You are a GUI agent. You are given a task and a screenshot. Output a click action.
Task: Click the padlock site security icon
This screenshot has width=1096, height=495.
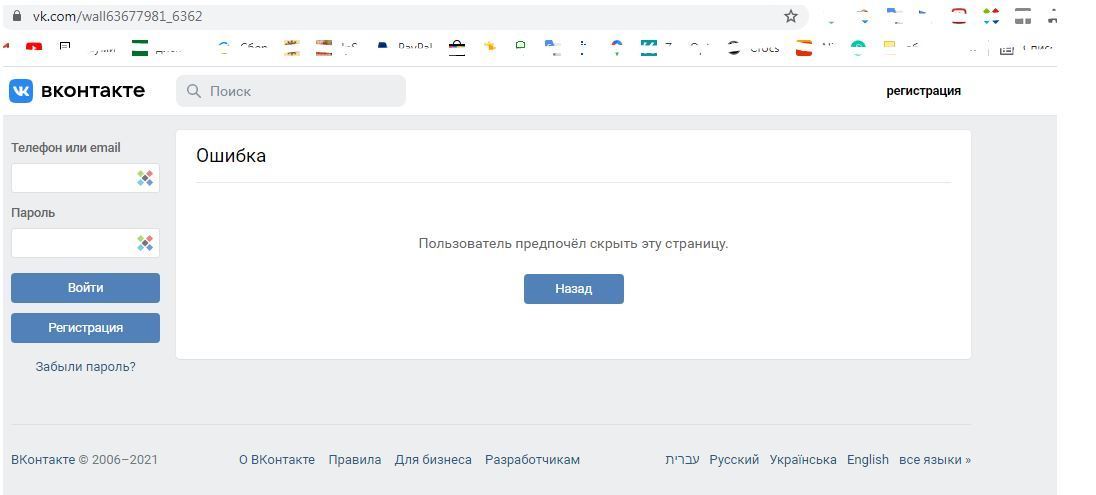16,16
